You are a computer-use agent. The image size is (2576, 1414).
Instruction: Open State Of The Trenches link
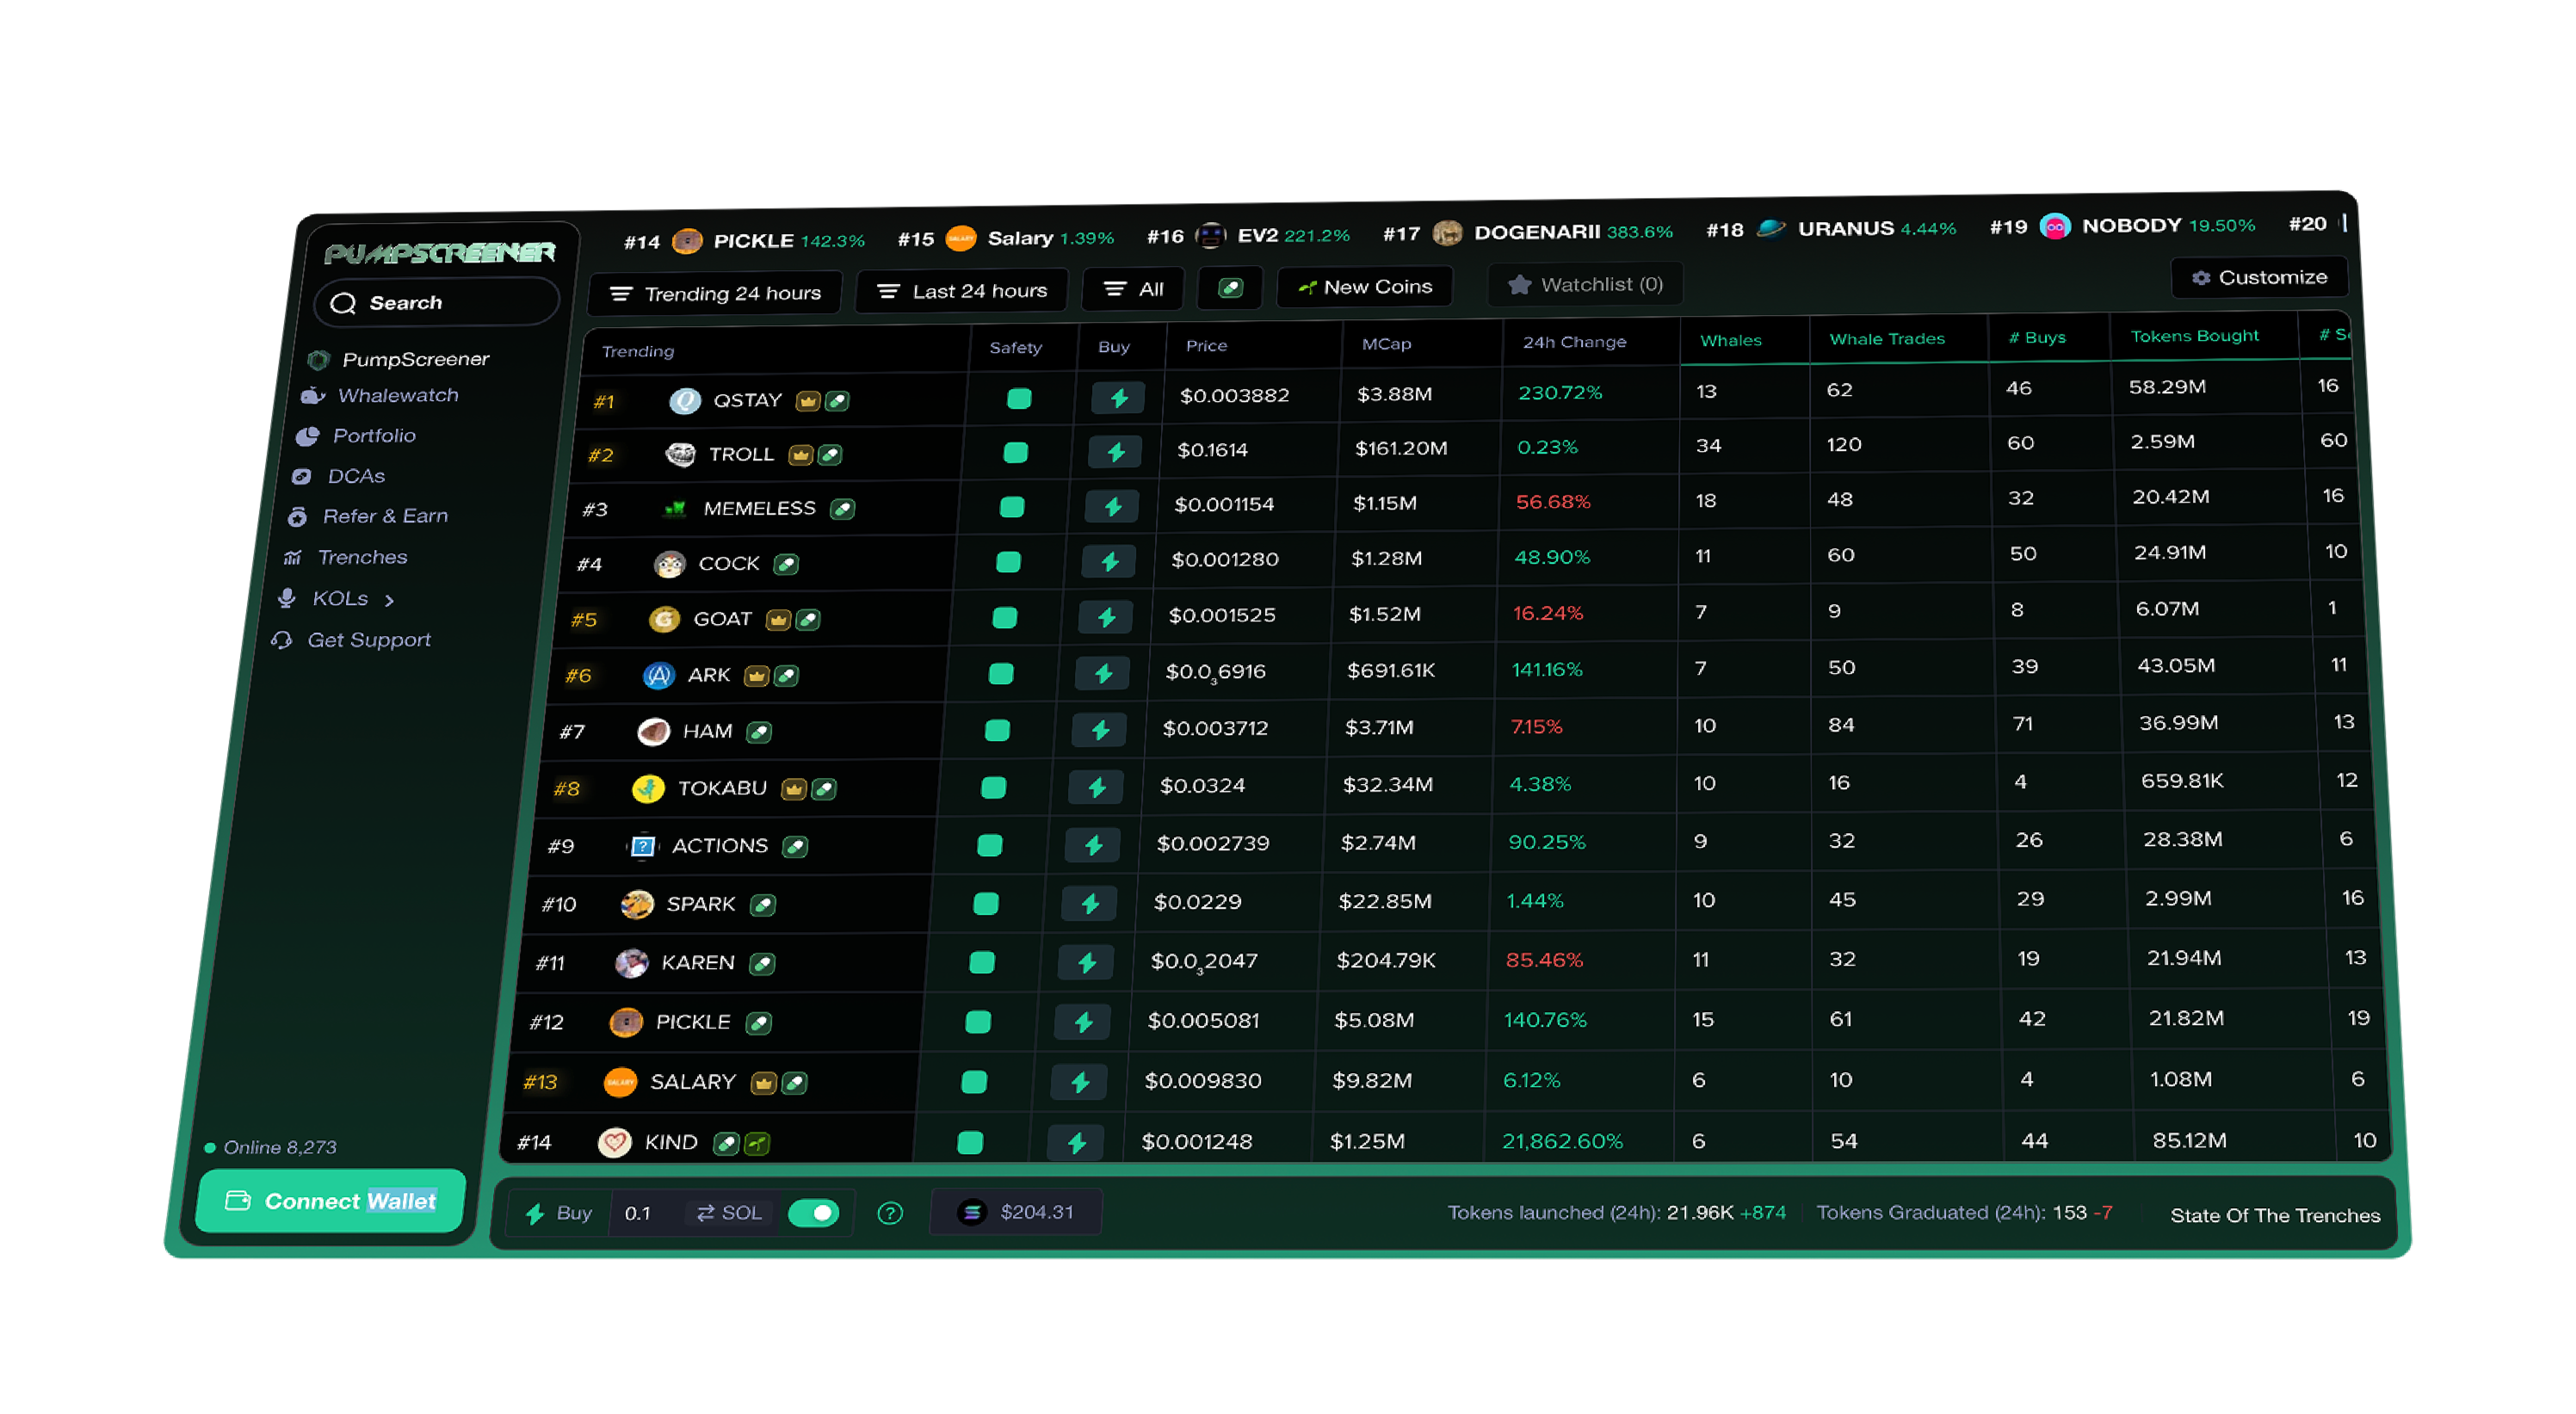point(2274,1216)
